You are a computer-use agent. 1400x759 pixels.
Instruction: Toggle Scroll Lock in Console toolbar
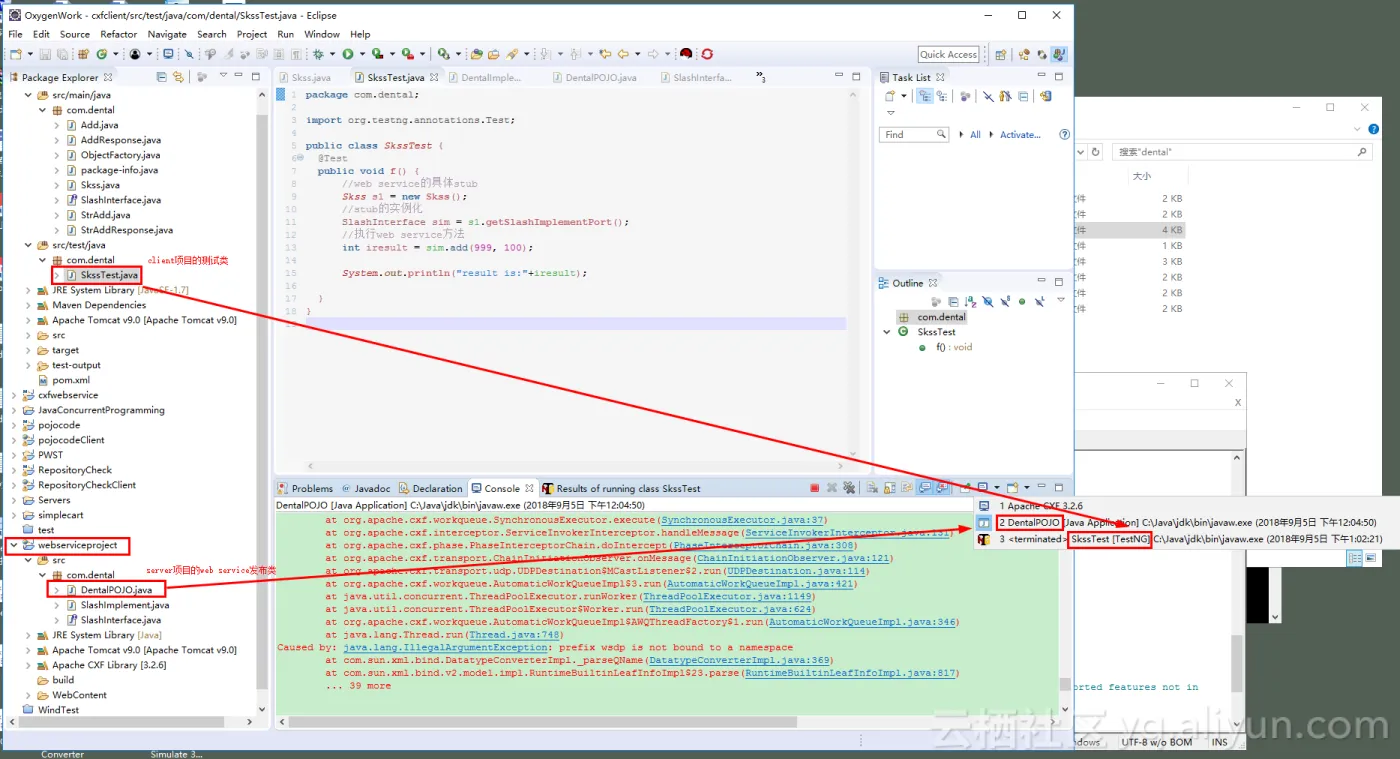(x=890, y=488)
